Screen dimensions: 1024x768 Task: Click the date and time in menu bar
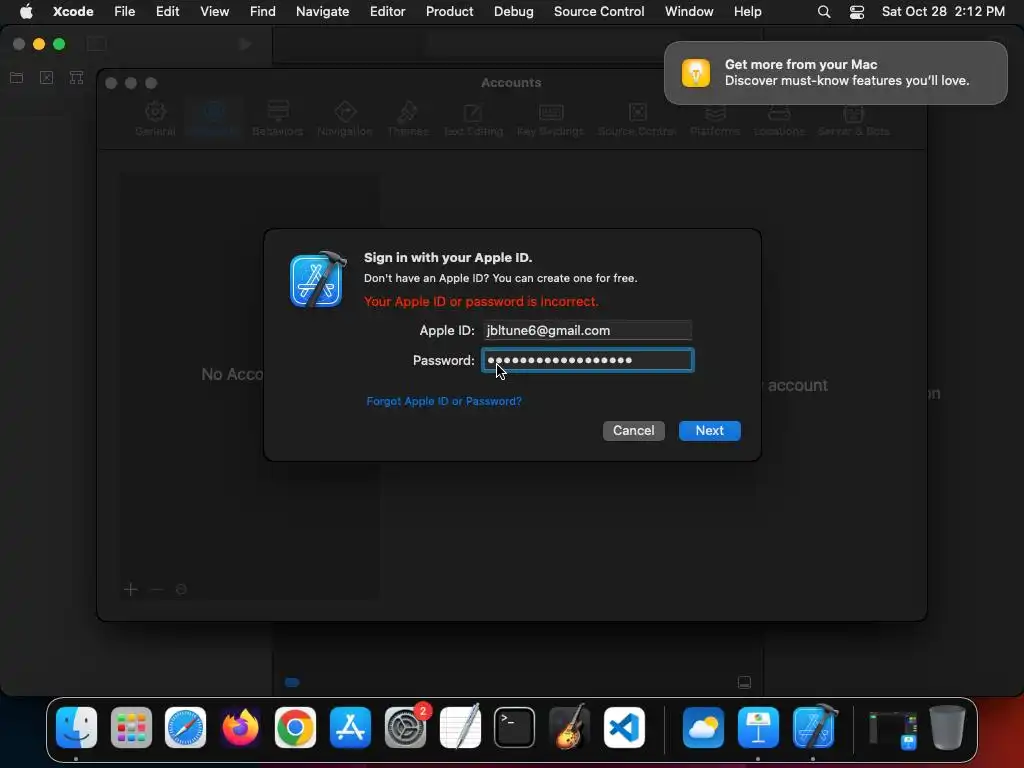click(x=943, y=11)
